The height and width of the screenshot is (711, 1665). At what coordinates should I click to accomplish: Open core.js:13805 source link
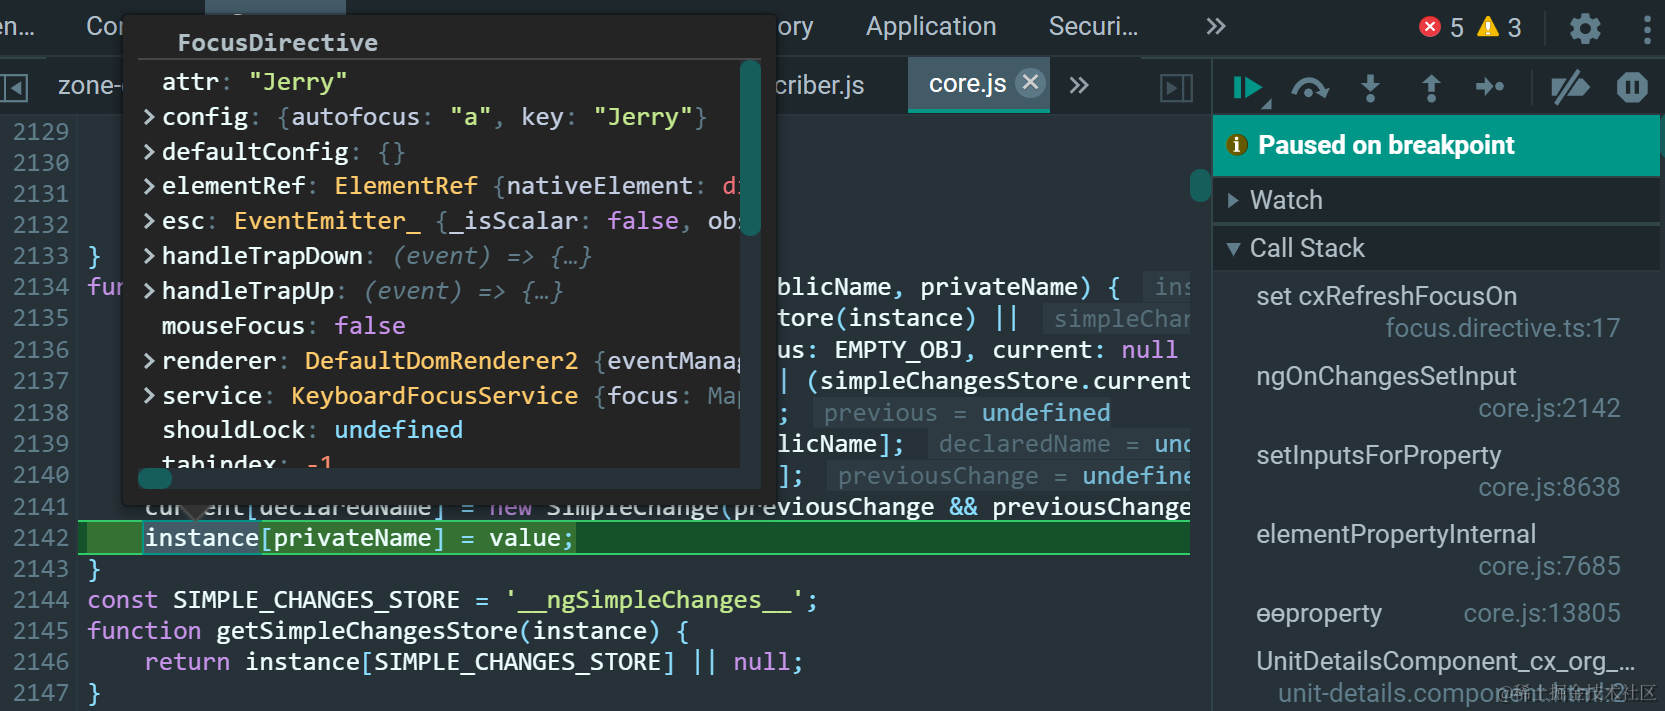pos(1542,613)
